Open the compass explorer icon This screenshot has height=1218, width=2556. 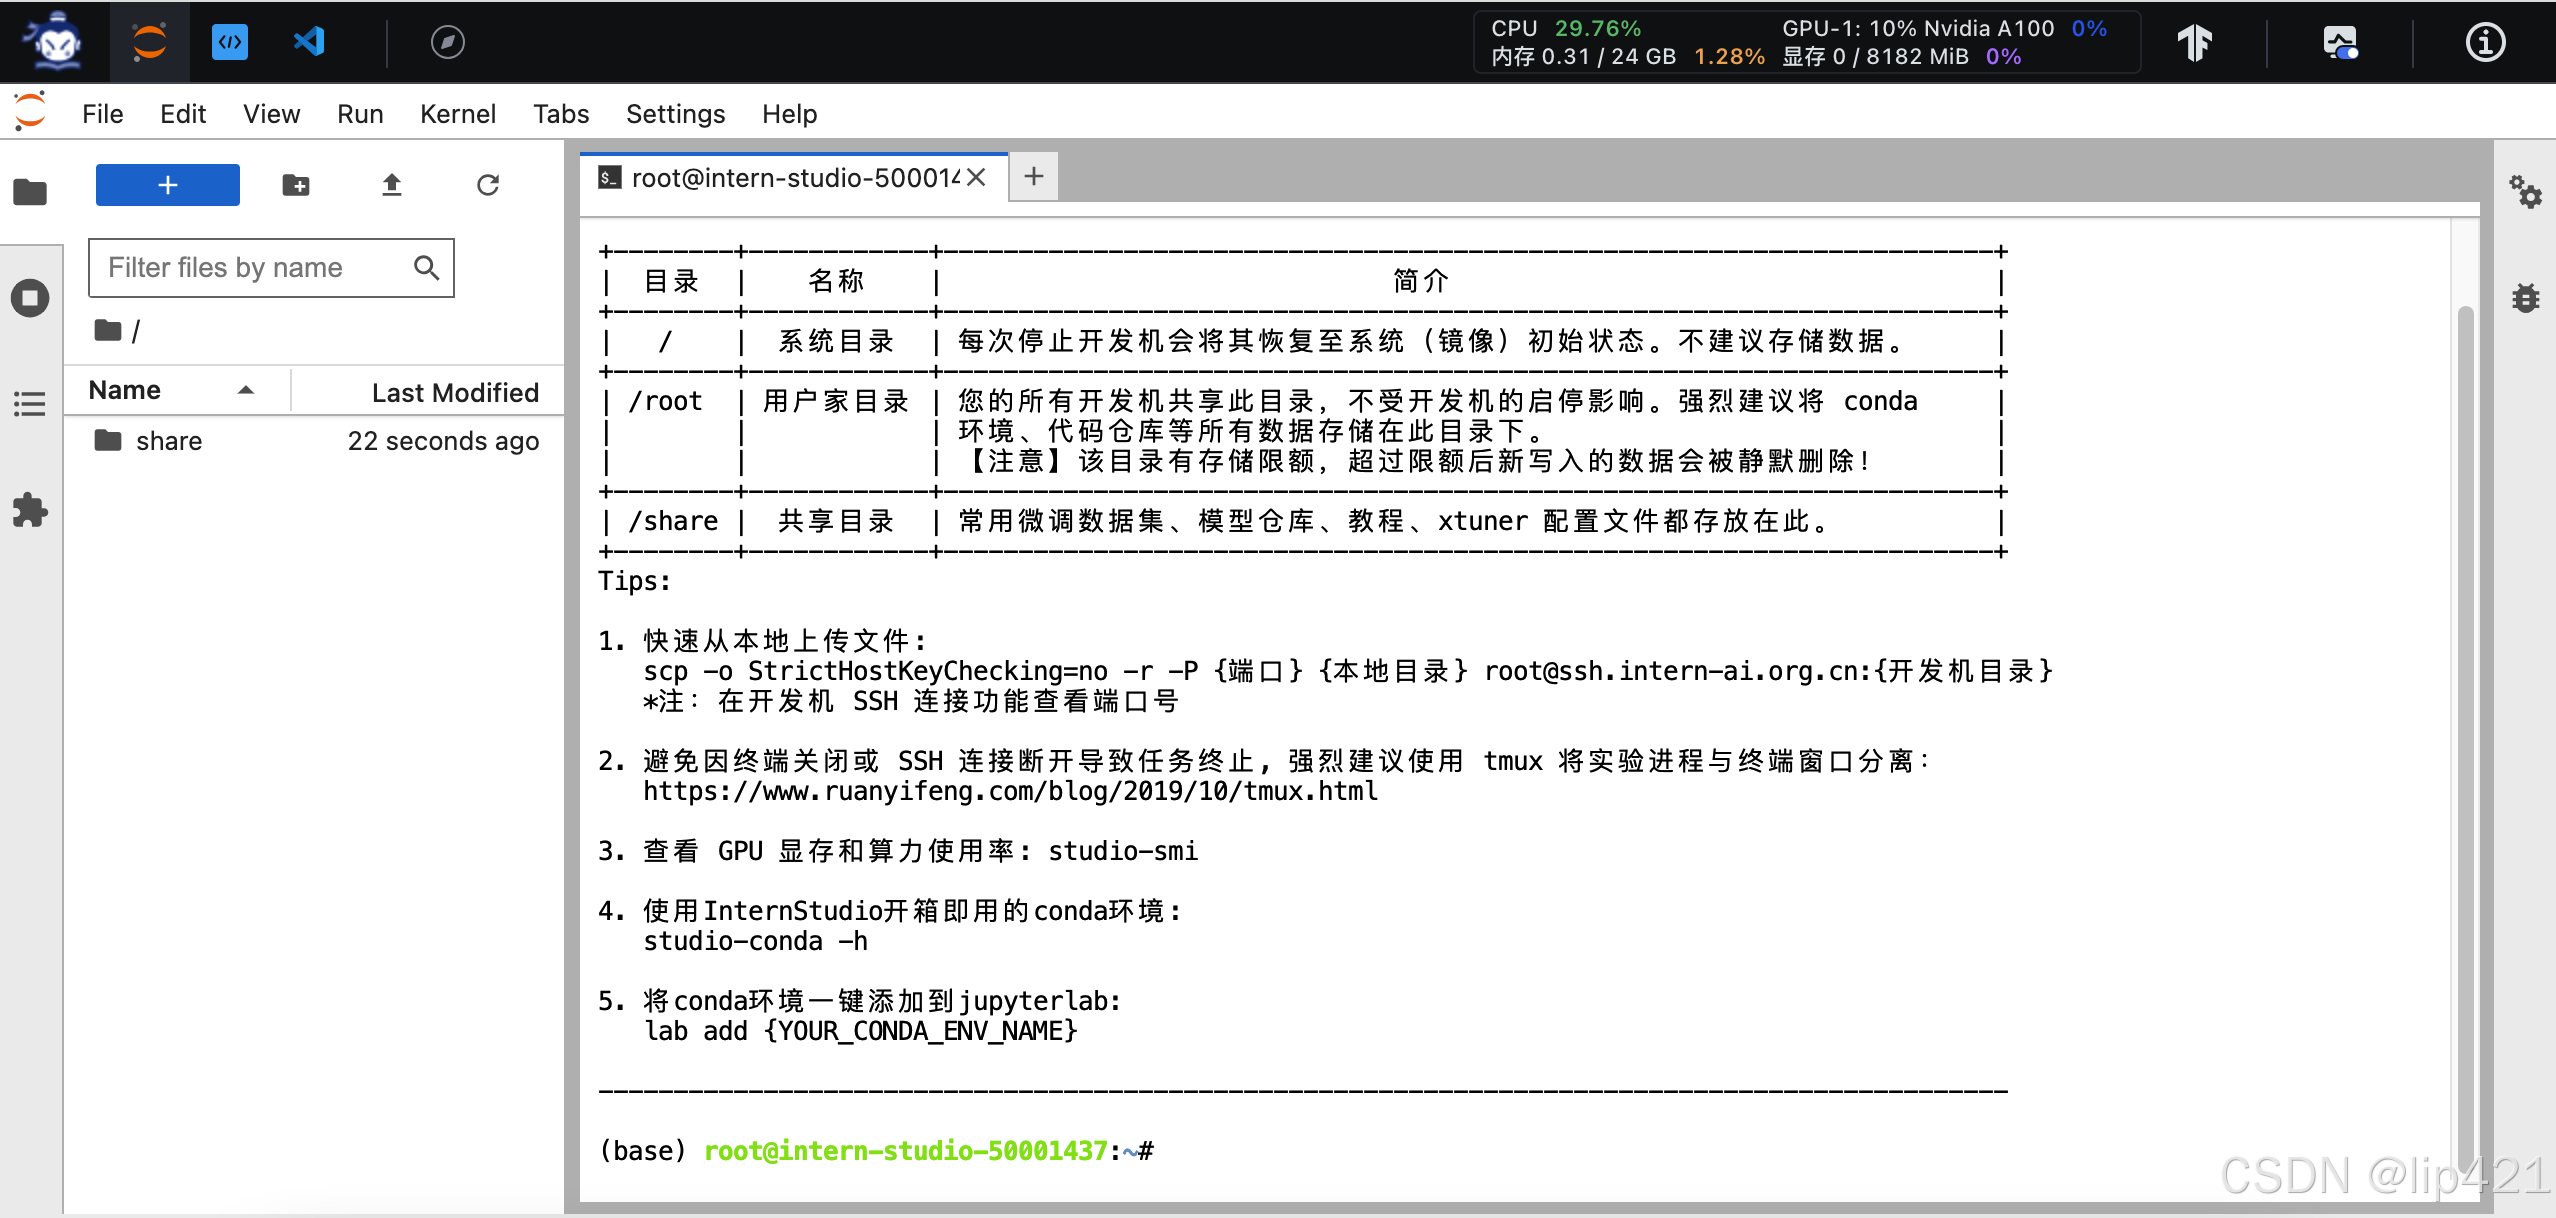coord(447,42)
